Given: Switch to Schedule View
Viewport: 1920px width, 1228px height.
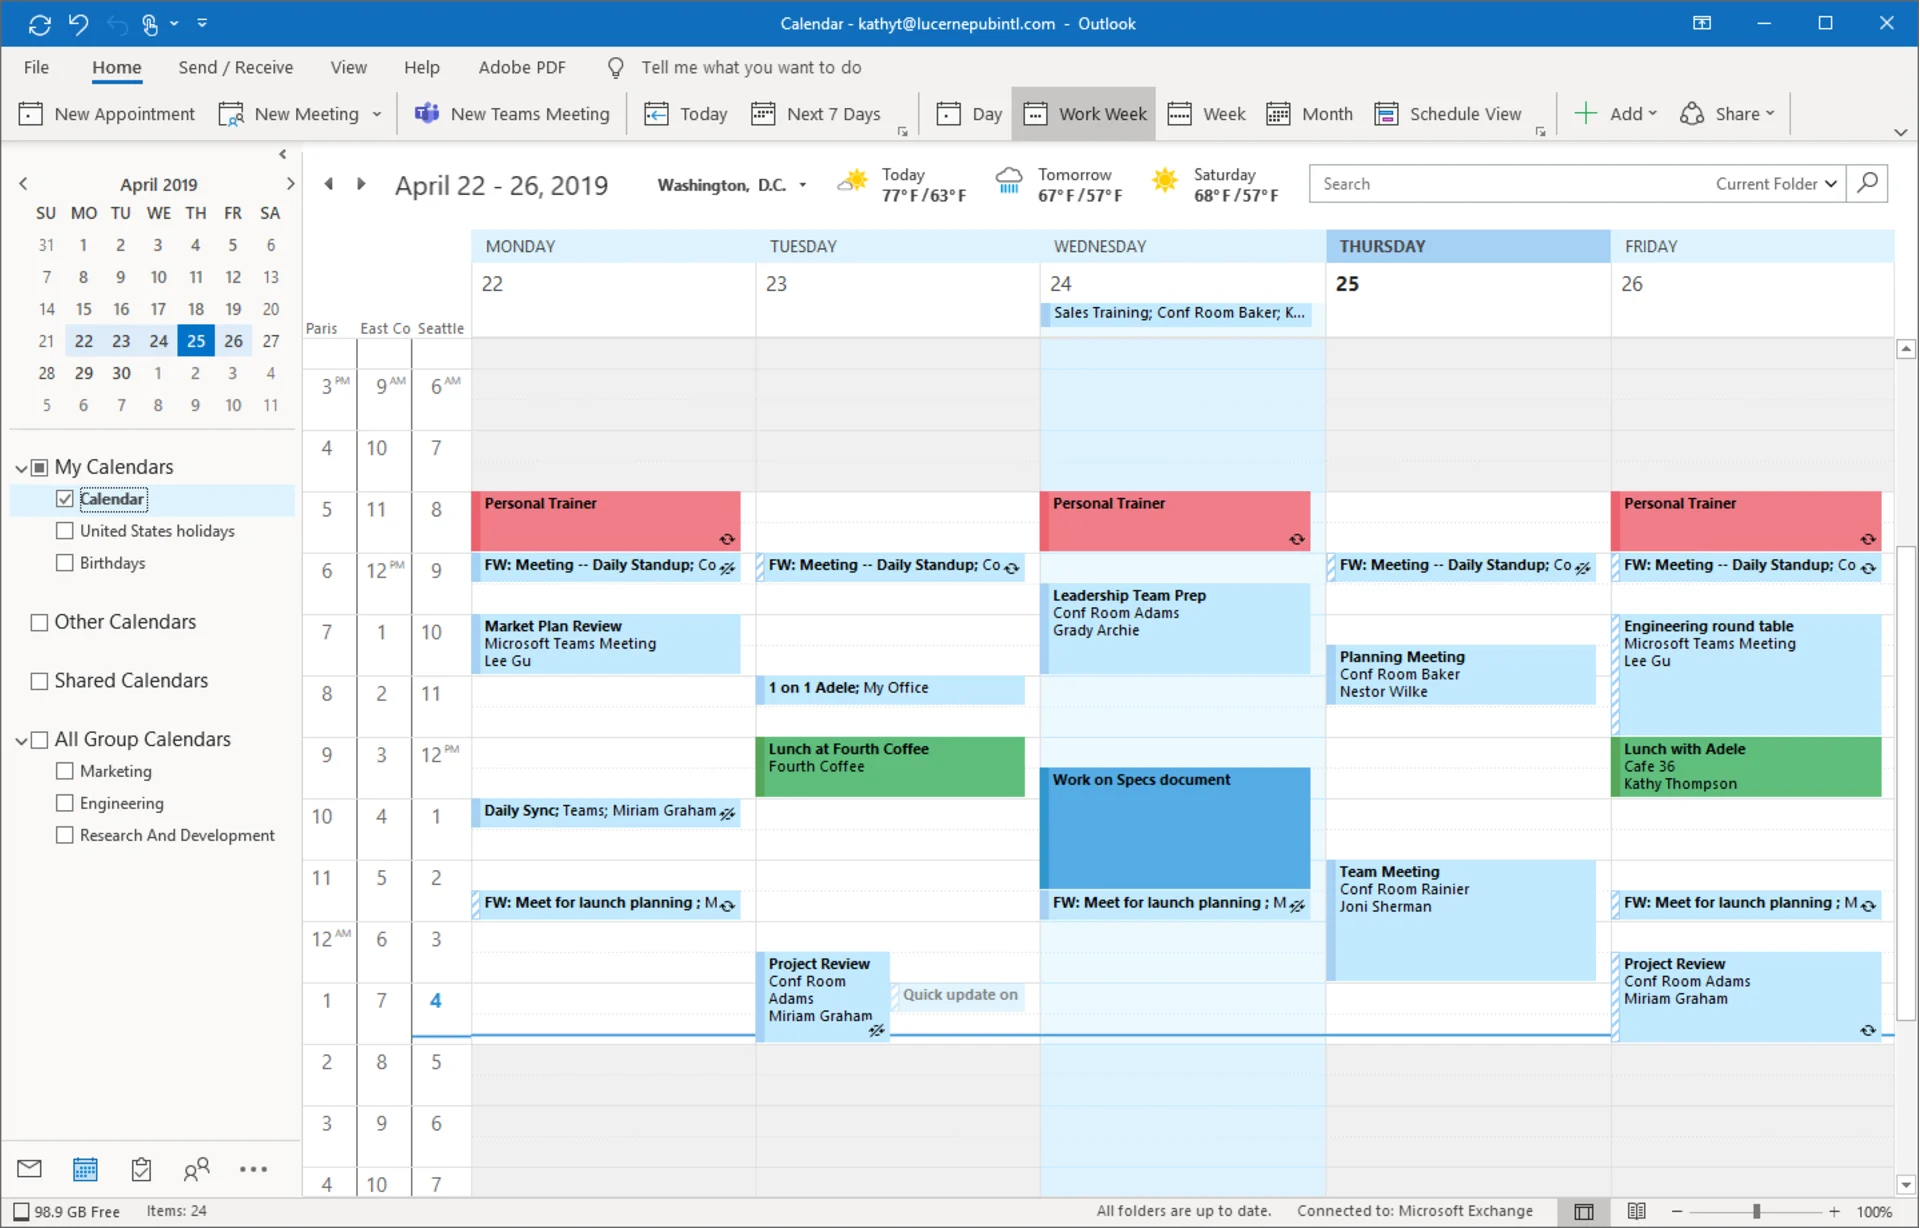Looking at the screenshot, I should coord(1449,113).
